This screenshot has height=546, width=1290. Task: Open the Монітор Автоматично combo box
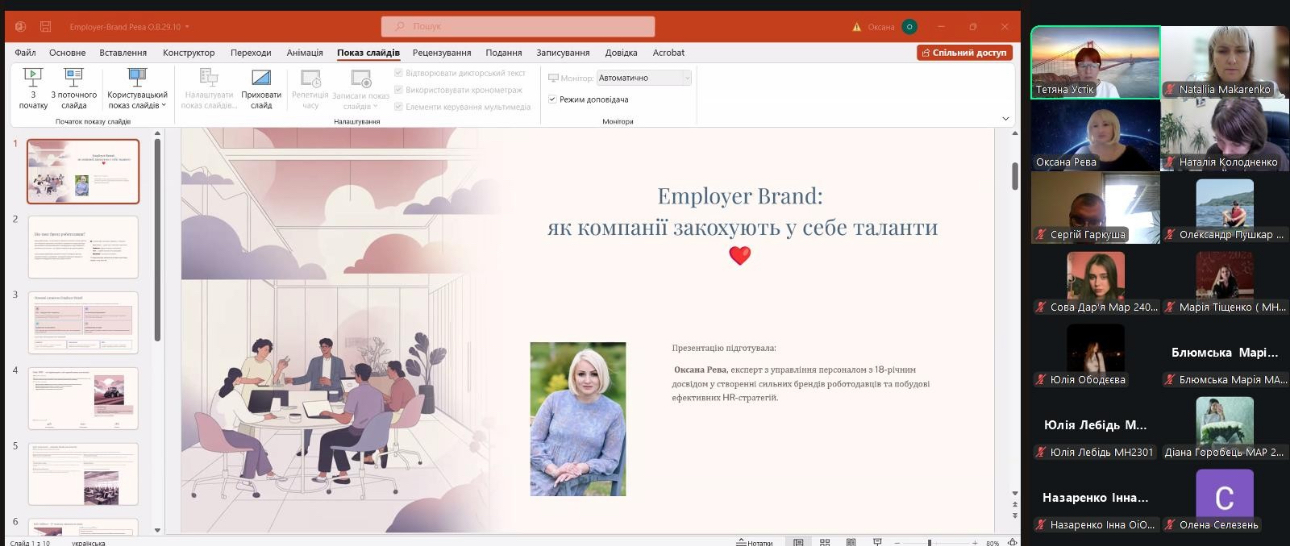point(643,78)
